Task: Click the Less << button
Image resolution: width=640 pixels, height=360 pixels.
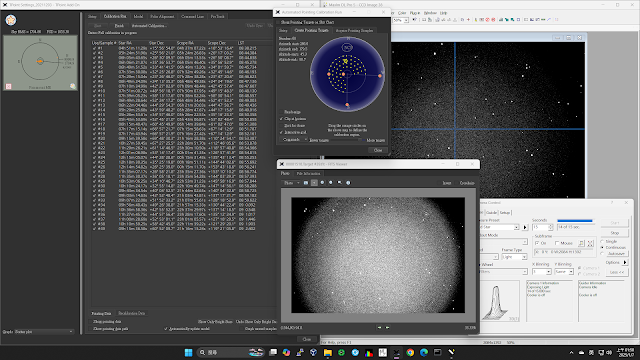Action: click(x=617, y=272)
